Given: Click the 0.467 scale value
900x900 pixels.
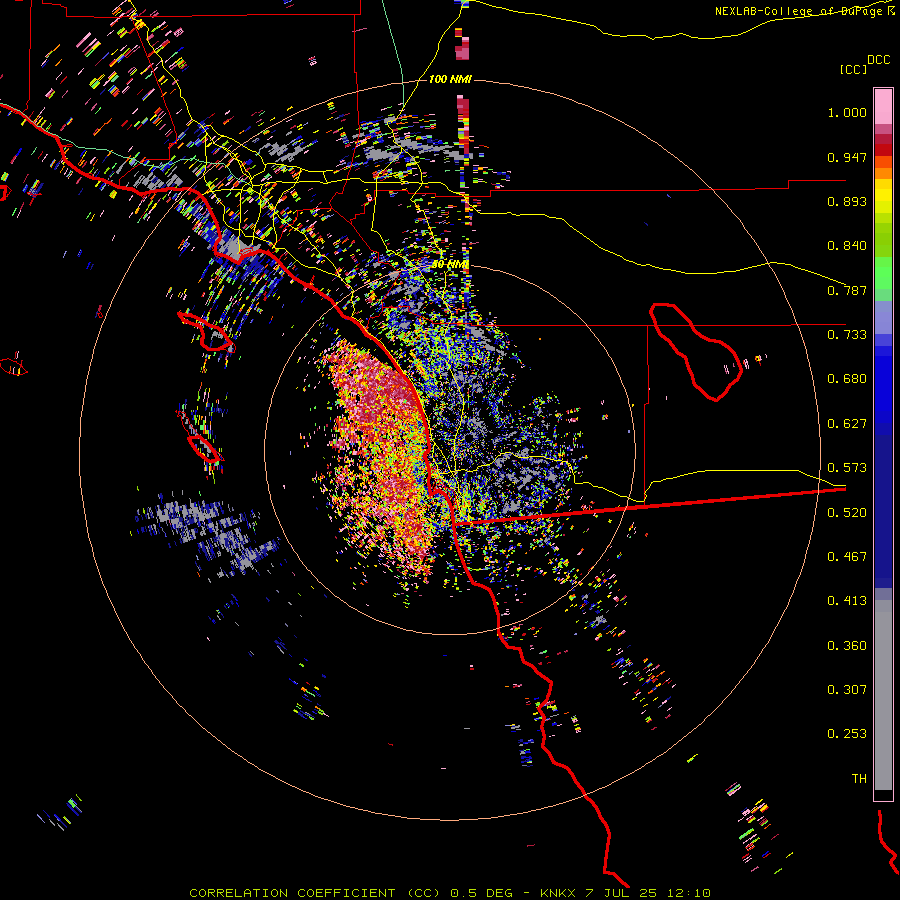Looking at the screenshot, I should coord(847,557).
